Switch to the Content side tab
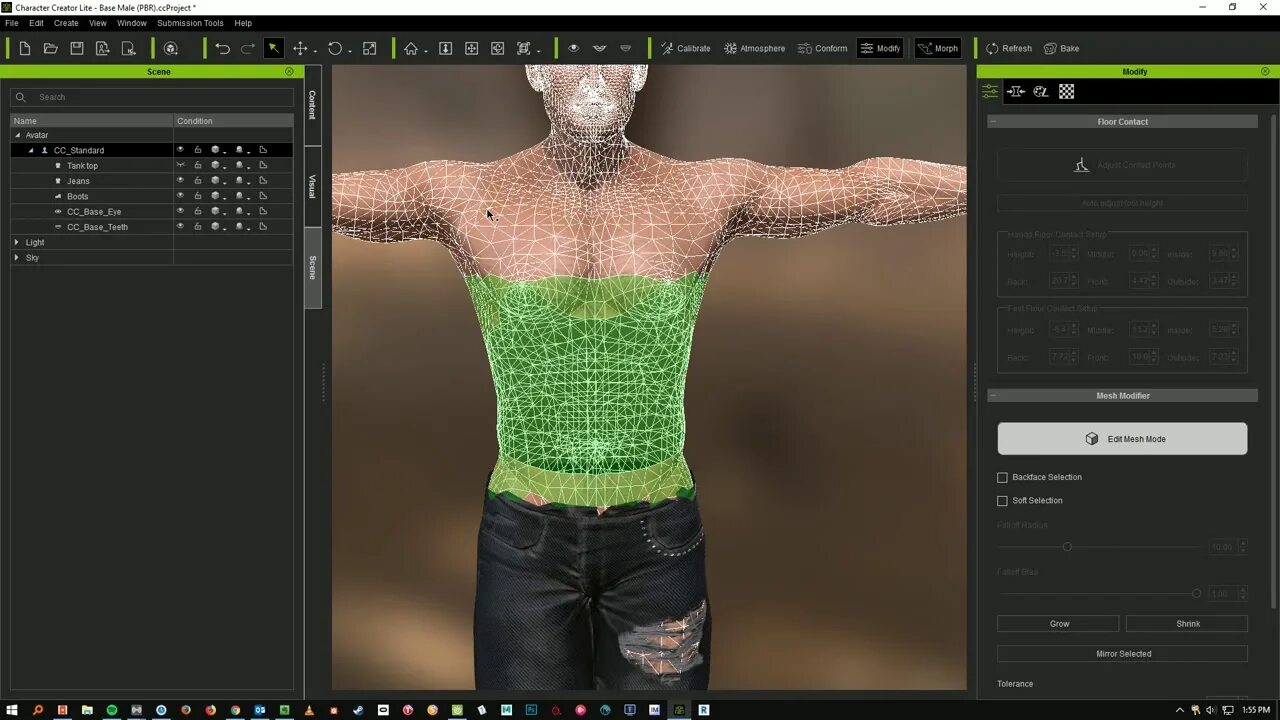Screen dimensions: 1280x720 pos(313,103)
